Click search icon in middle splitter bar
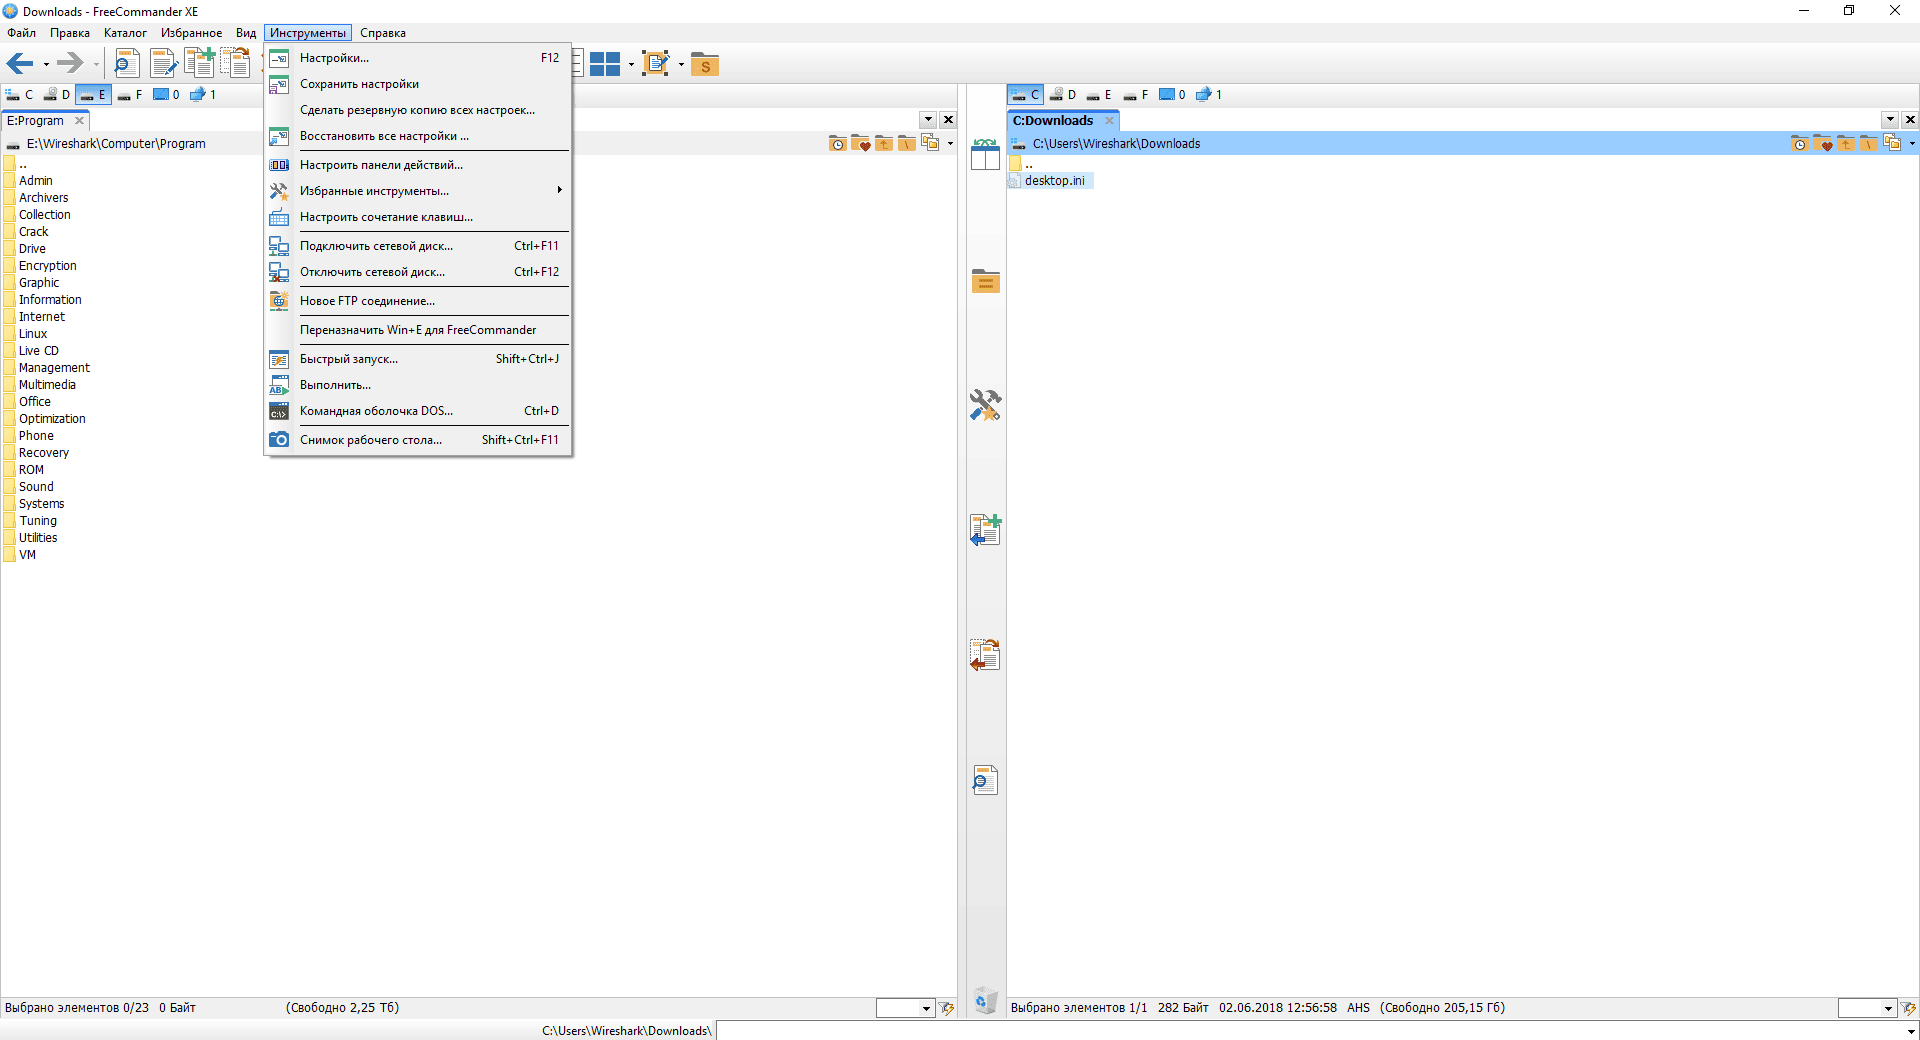This screenshot has height=1040, width=1920. click(x=985, y=780)
